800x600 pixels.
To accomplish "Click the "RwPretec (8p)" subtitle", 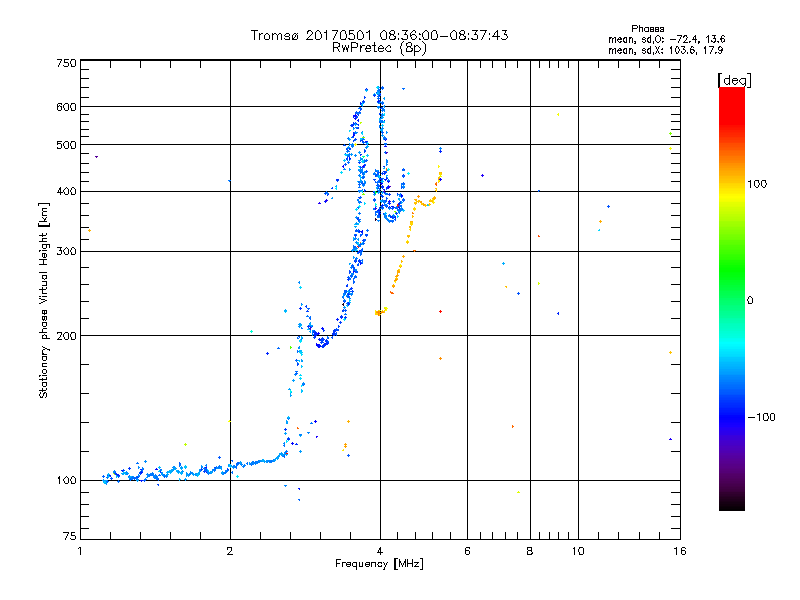I will coord(380,48).
